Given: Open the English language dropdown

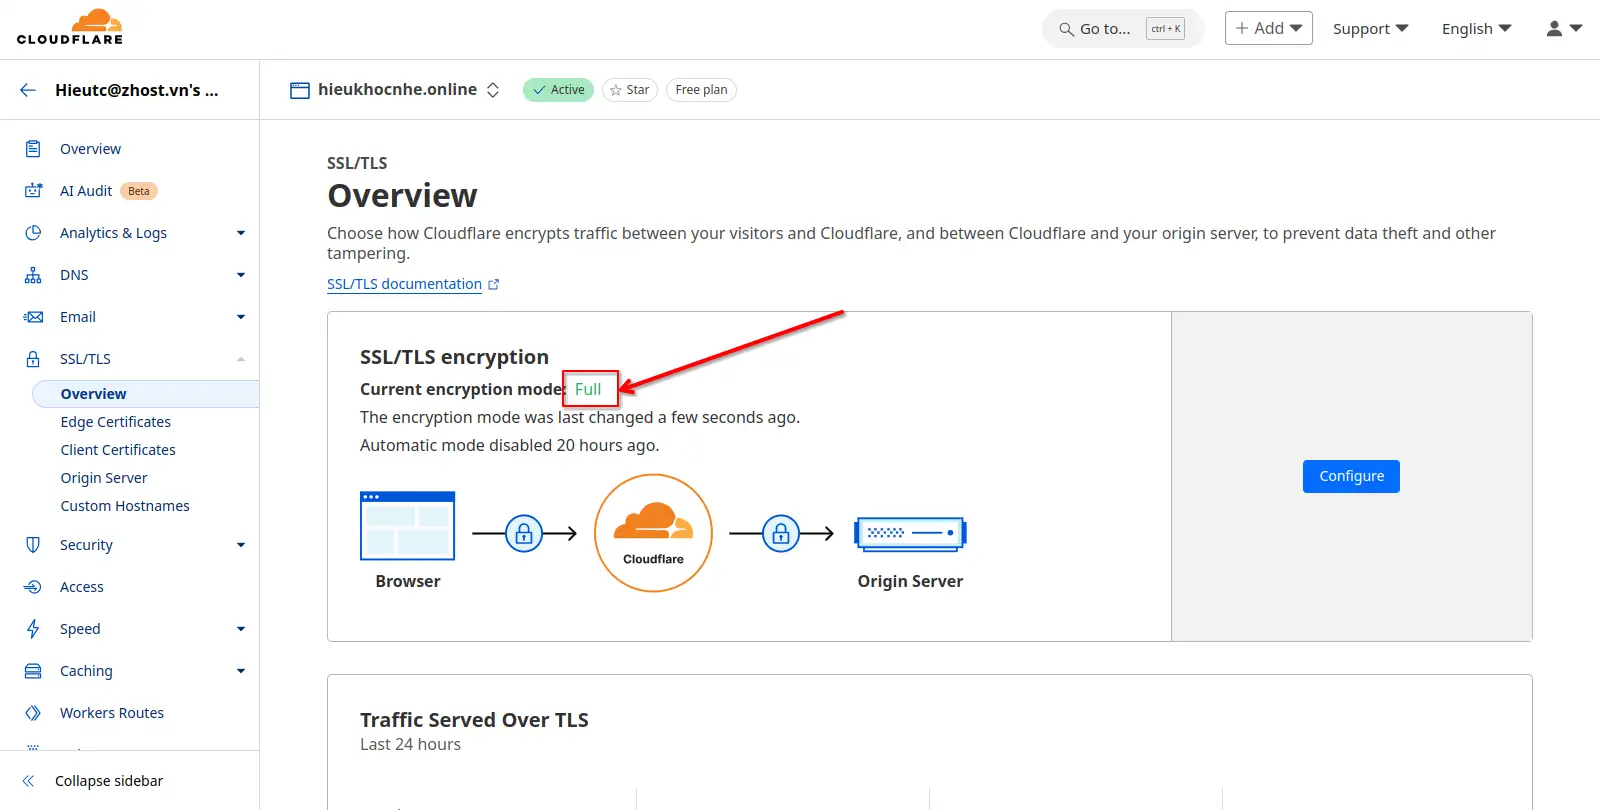Looking at the screenshot, I should click(1476, 29).
